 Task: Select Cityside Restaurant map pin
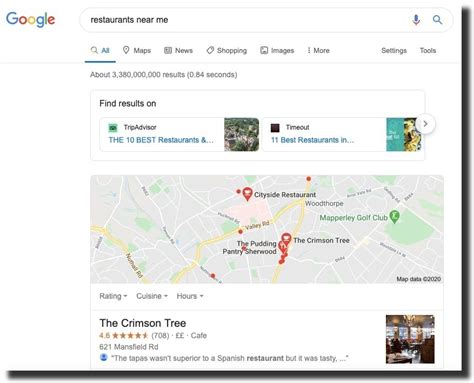247,194
